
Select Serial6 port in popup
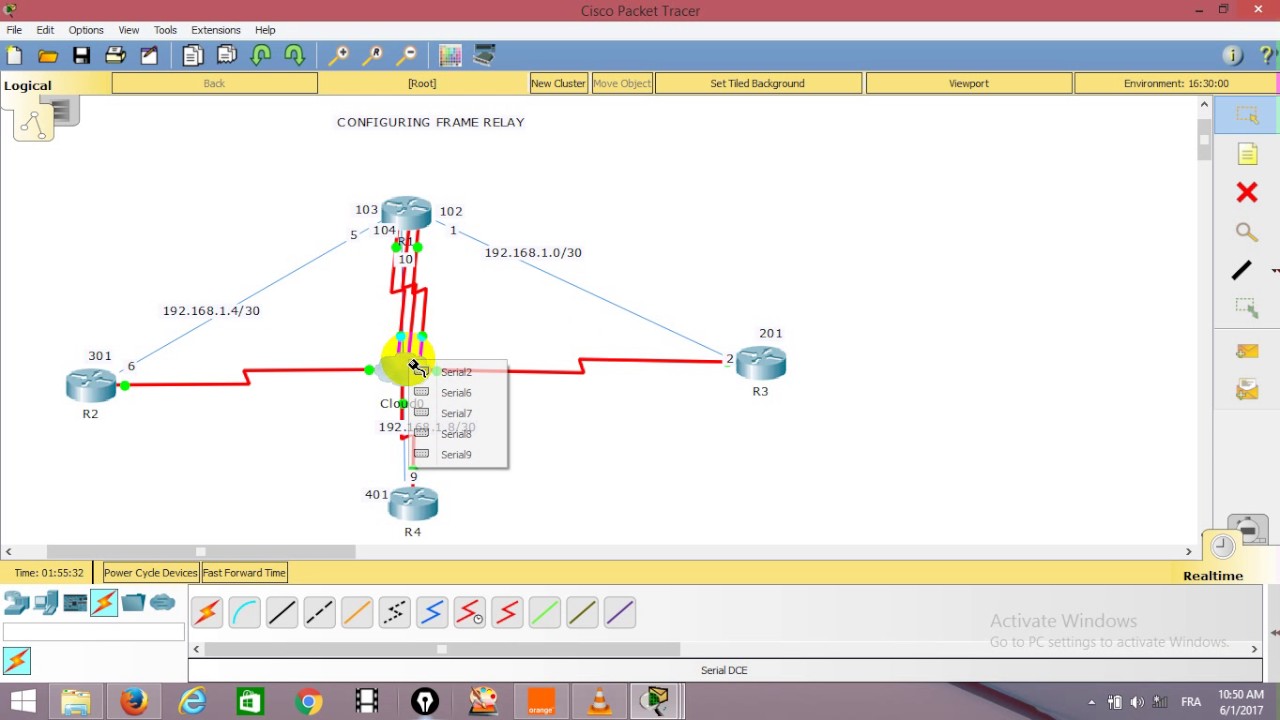click(456, 393)
